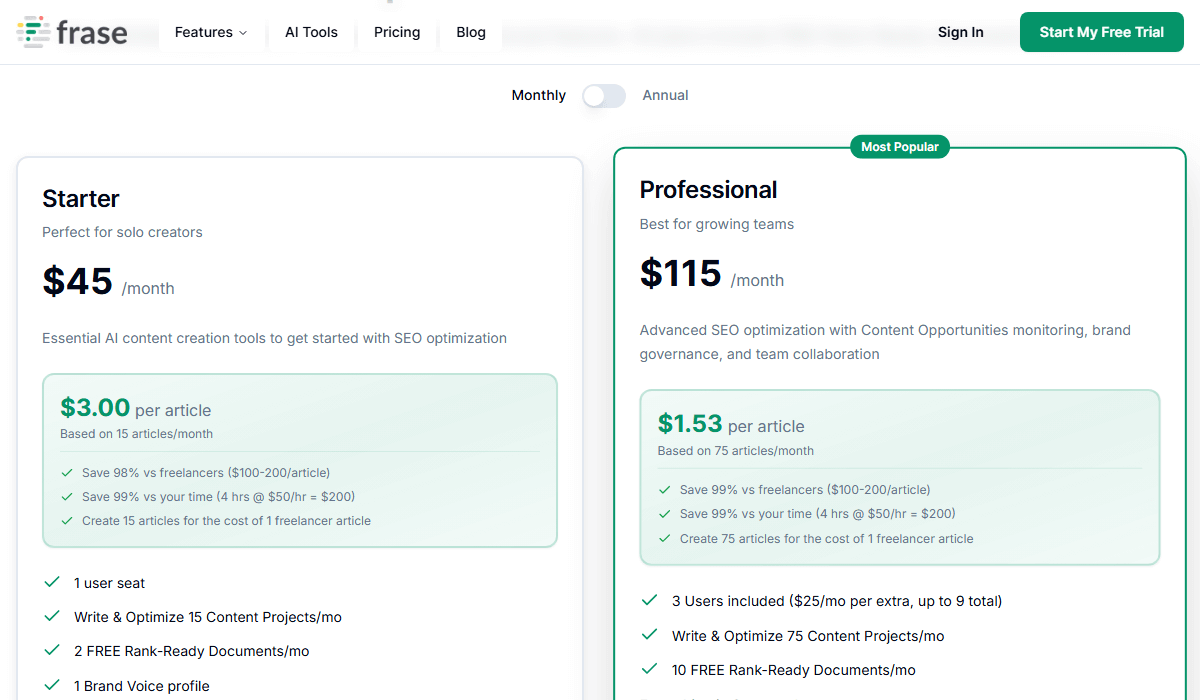Select the Annual billing label

point(665,95)
